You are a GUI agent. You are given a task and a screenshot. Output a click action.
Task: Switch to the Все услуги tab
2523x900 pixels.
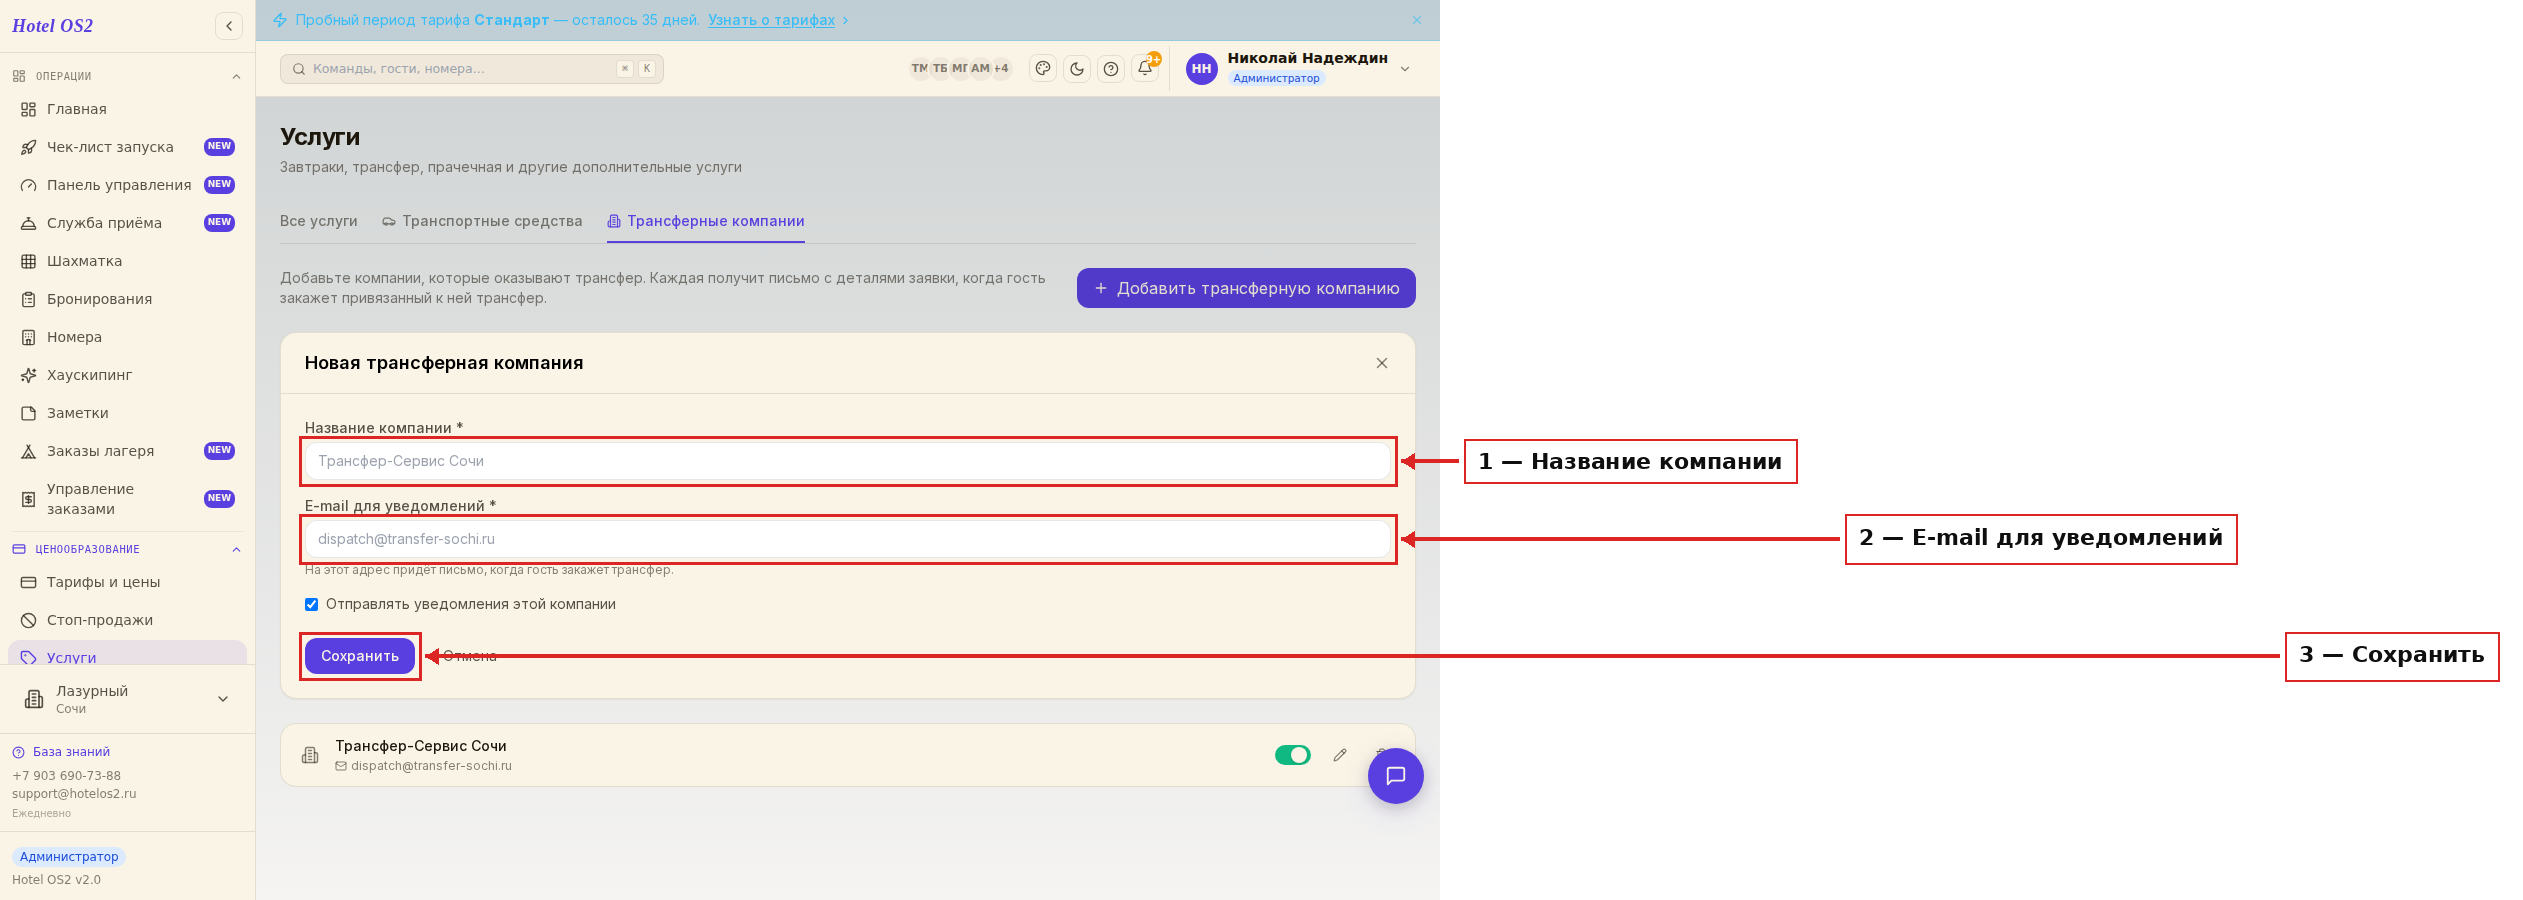(319, 221)
